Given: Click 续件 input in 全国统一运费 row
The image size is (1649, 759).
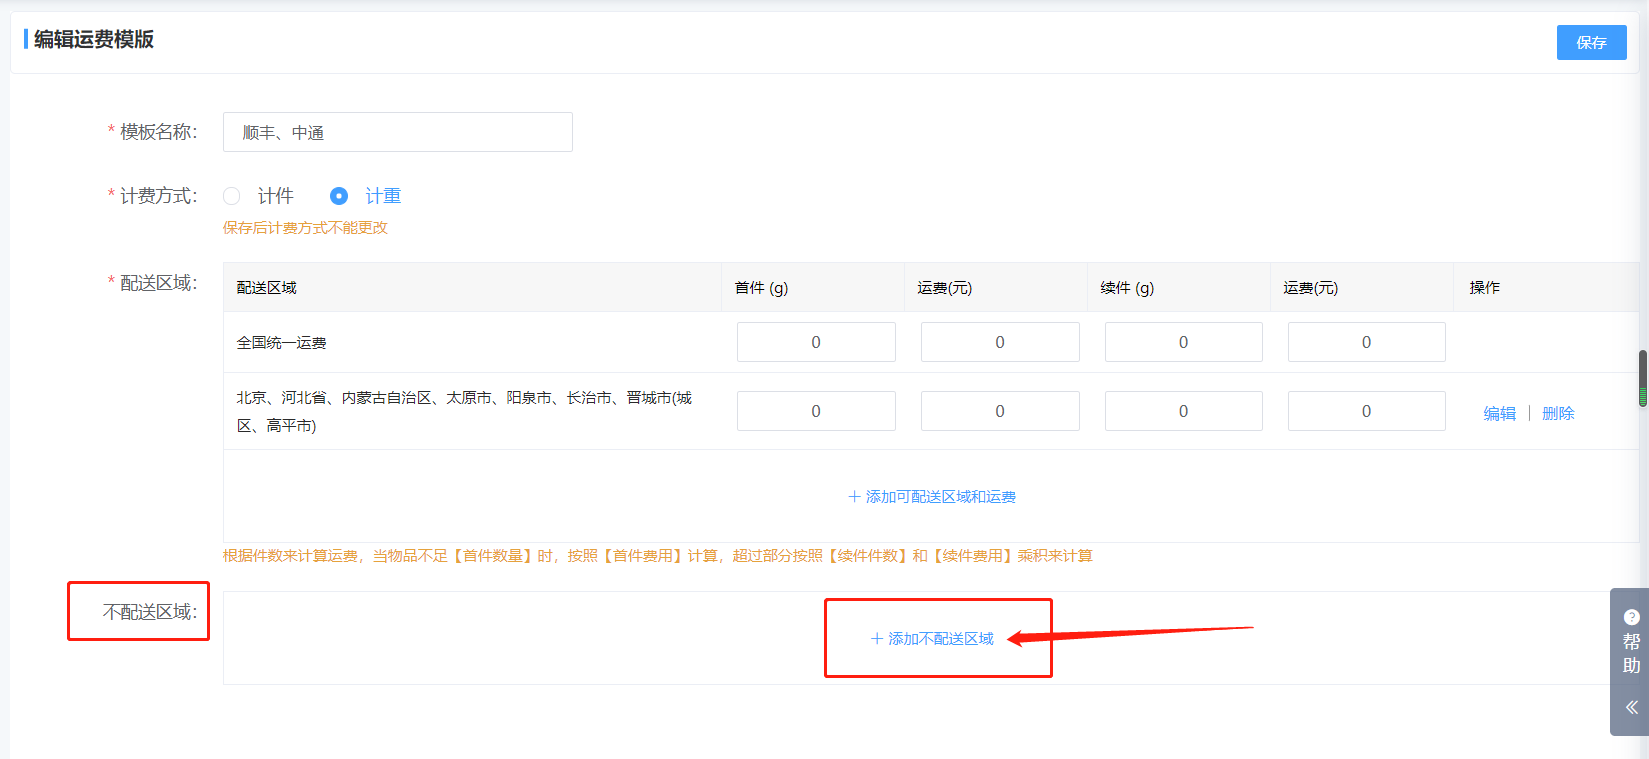Looking at the screenshot, I should 1183,342.
